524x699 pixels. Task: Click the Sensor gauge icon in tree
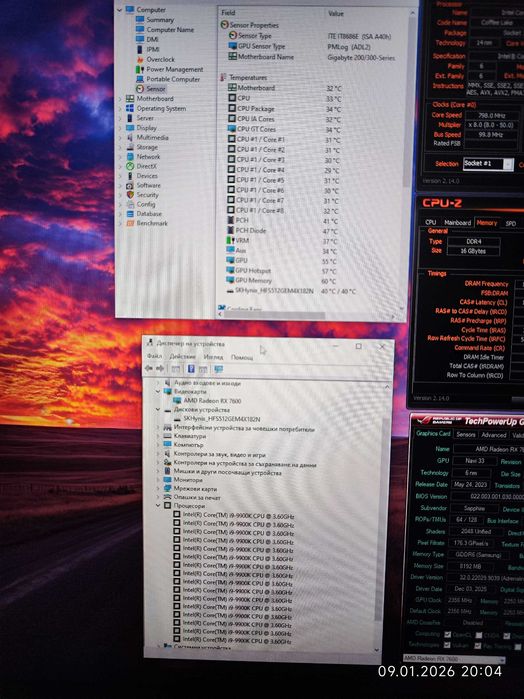140,89
